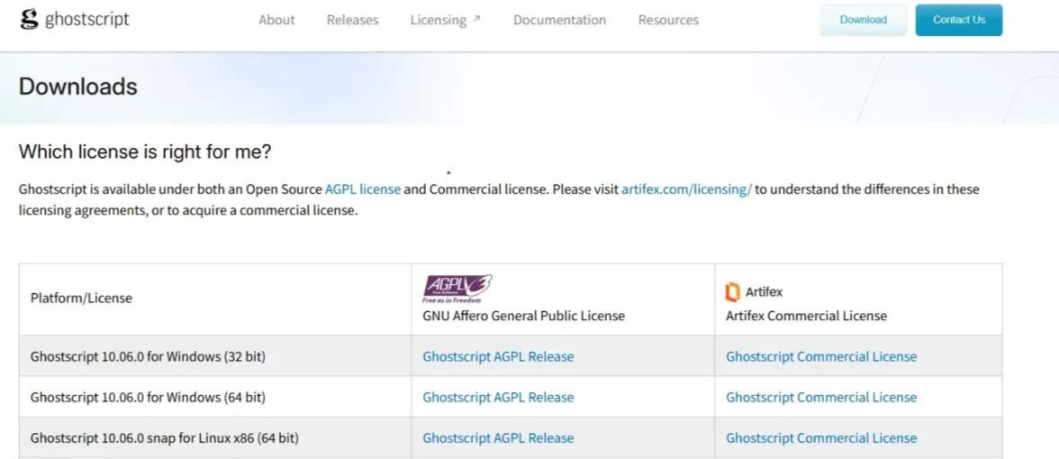Click the Contact Us button

(x=959, y=20)
